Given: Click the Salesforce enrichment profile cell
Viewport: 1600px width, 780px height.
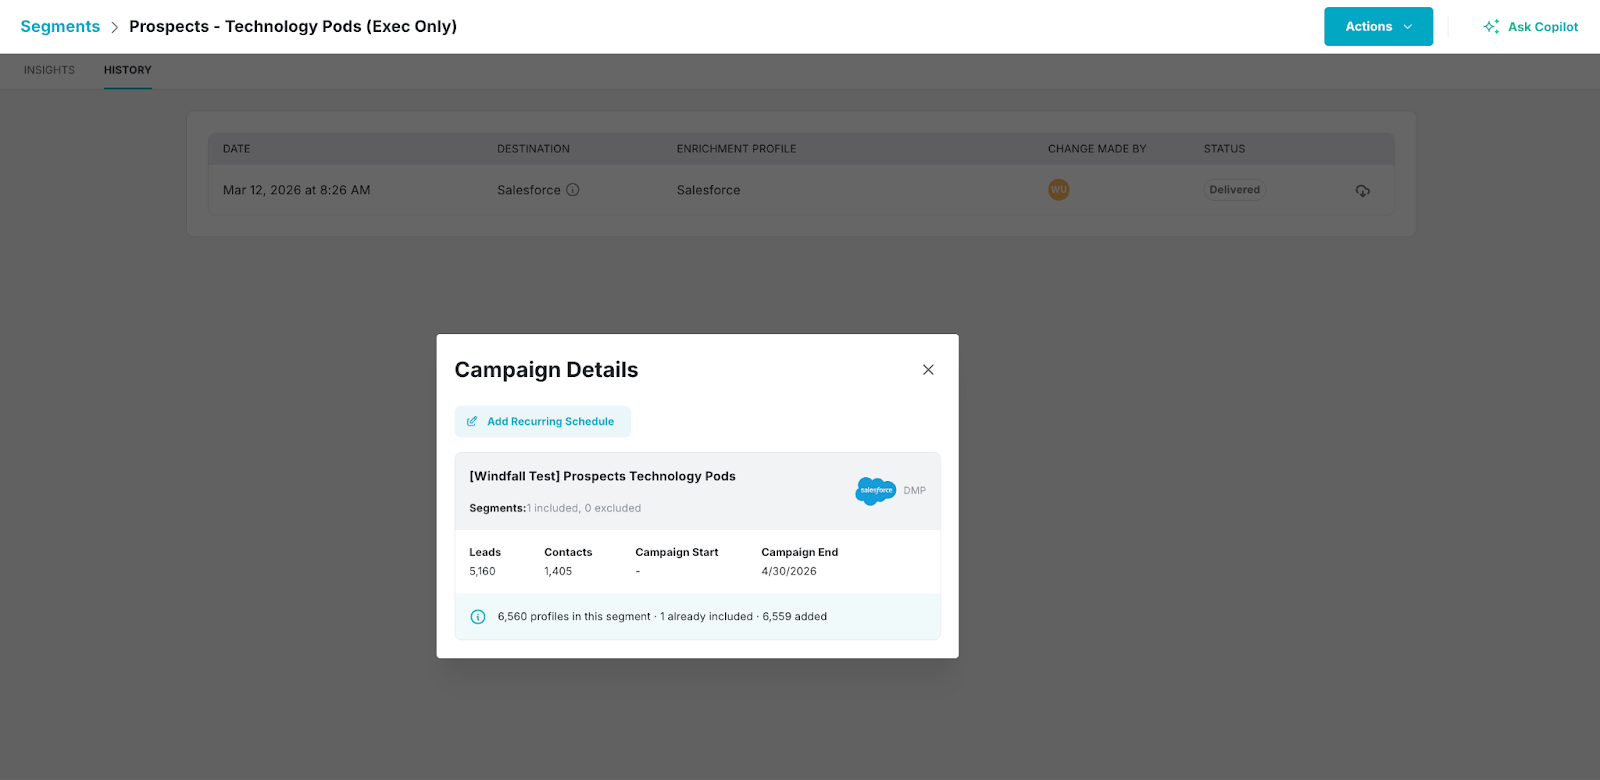Looking at the screenshot, I should 708,190.
